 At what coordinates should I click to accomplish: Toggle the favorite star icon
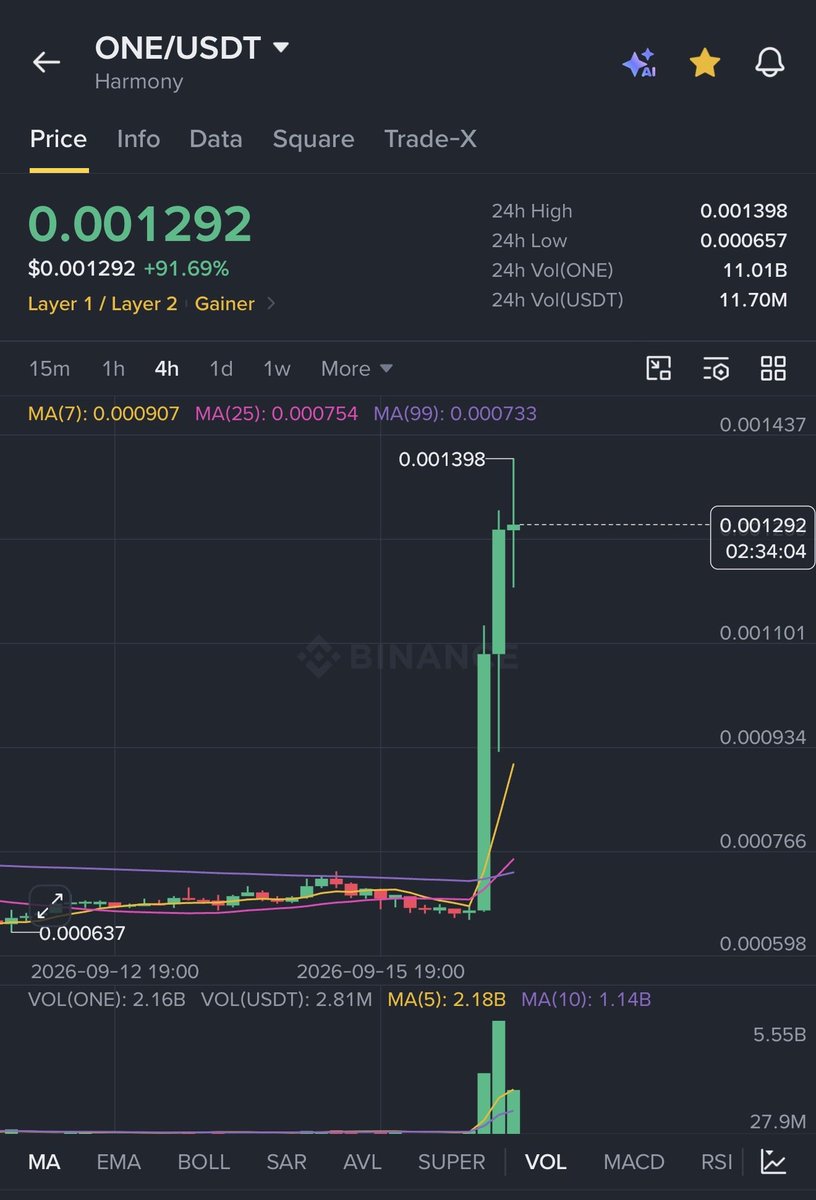click(705, 63)
